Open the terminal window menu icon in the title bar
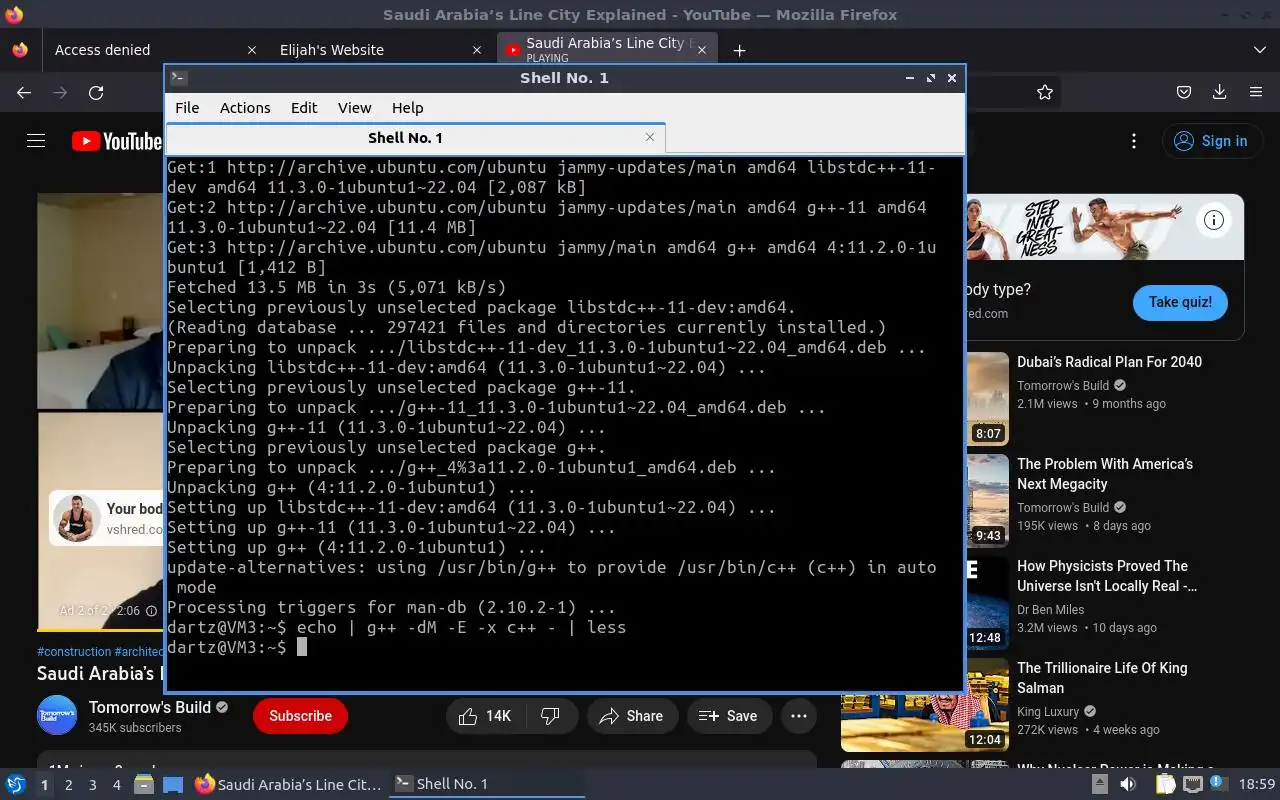 point(178,77)
